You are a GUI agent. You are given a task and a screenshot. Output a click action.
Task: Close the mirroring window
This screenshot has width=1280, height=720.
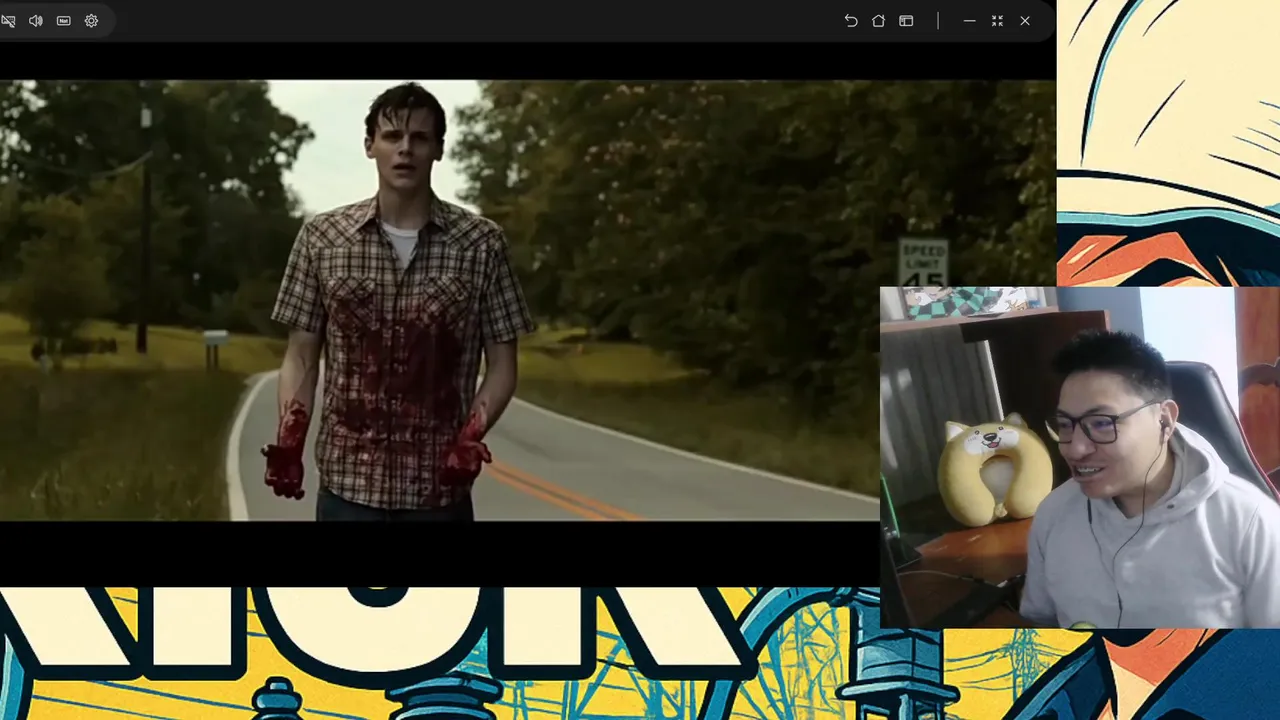1025,21
